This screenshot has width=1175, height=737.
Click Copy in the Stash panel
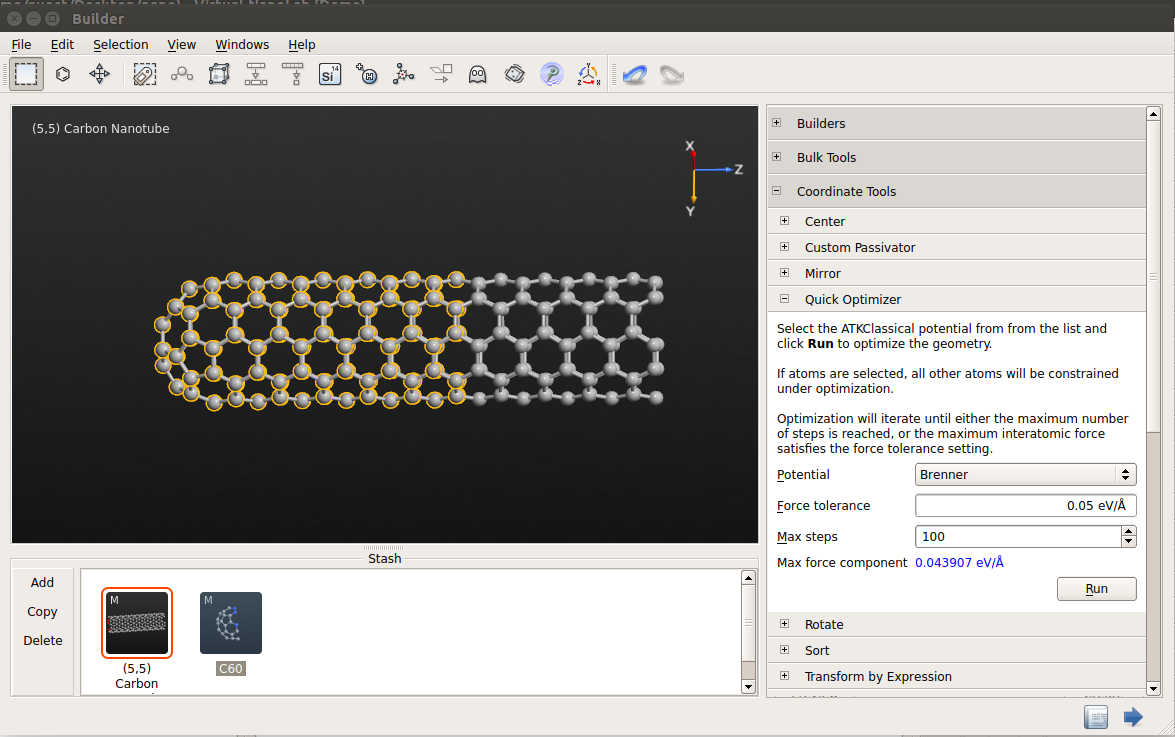[x=42, y=612]
